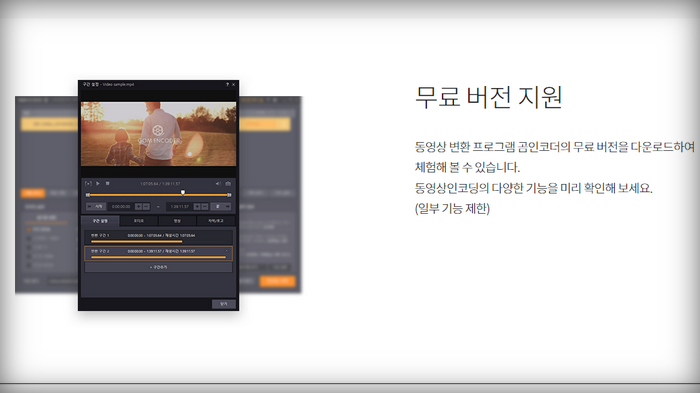Set the range end with the 끝 button
The width and height of the screenshot is (700, 393).
[x=221, y=207]
